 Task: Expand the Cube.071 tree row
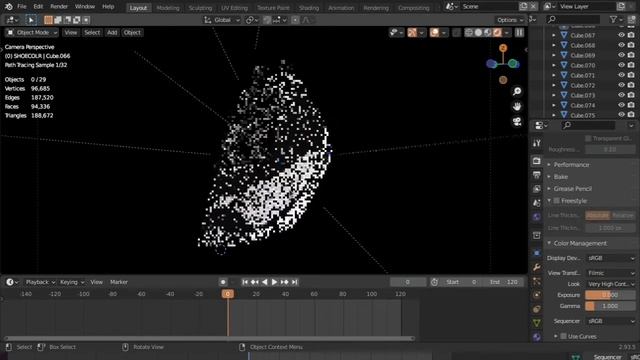[x=554, y=75]
